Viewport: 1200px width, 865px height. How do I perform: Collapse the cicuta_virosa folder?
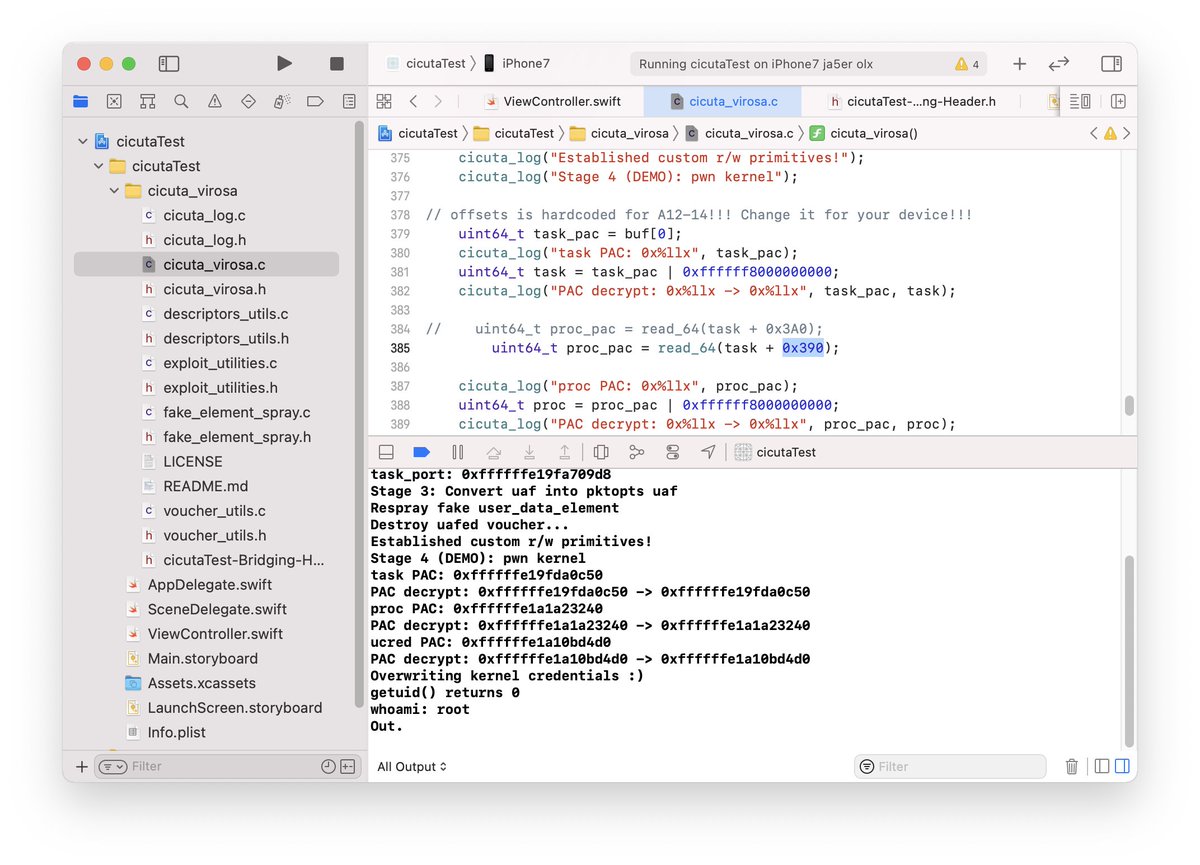tap(114, 191)
